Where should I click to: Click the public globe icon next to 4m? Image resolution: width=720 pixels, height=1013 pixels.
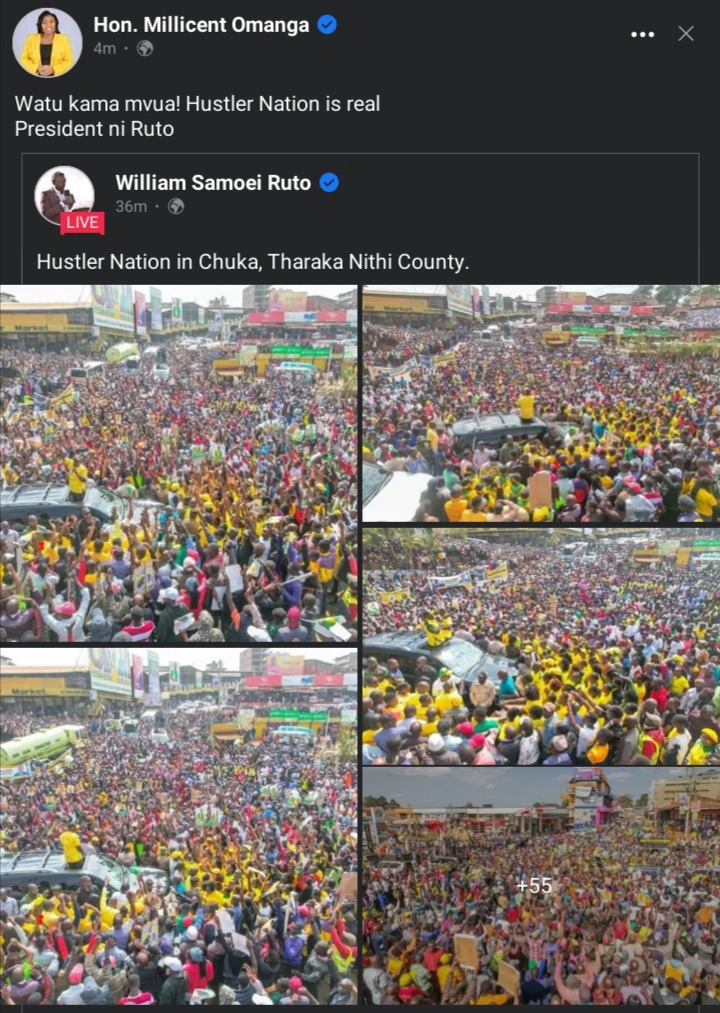coord(145,48)
